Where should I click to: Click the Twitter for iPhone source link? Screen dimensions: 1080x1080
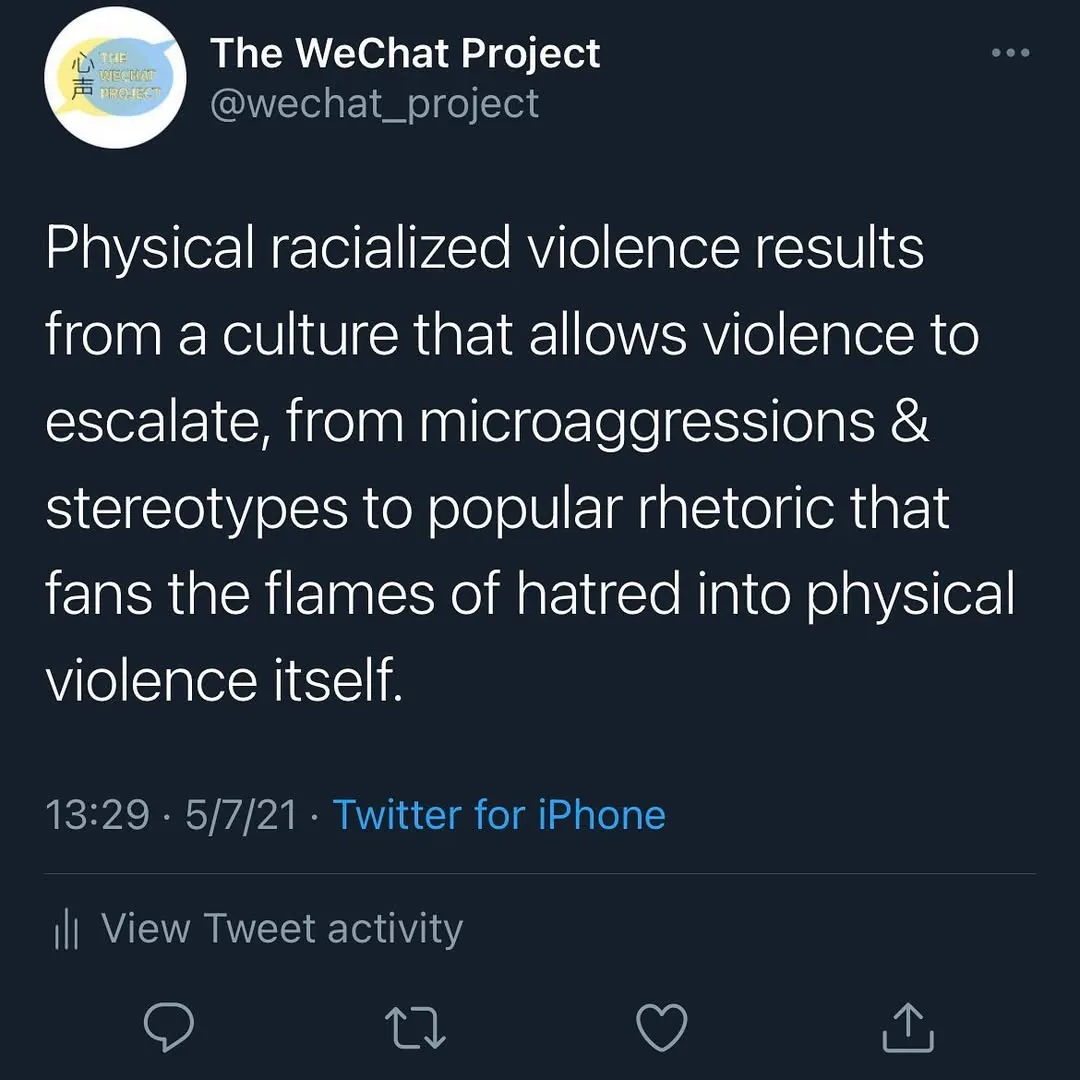(499, 815)
